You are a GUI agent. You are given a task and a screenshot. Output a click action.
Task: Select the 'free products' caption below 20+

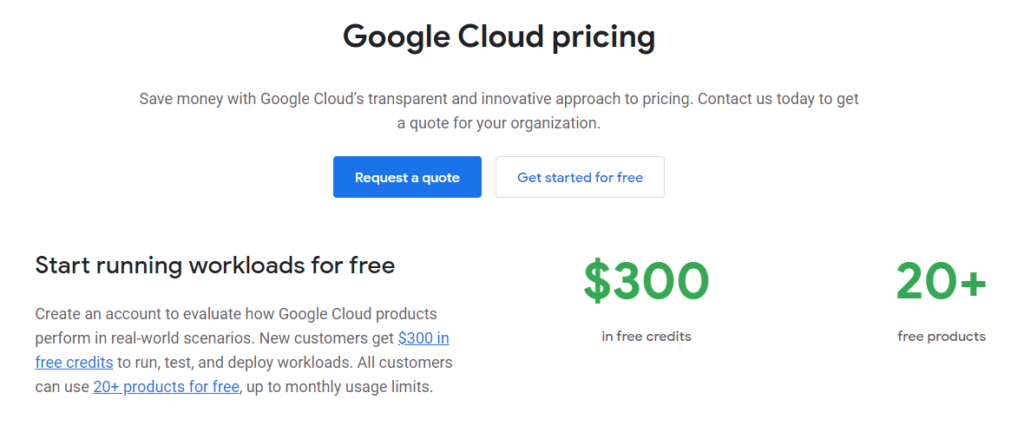[941, 337]
